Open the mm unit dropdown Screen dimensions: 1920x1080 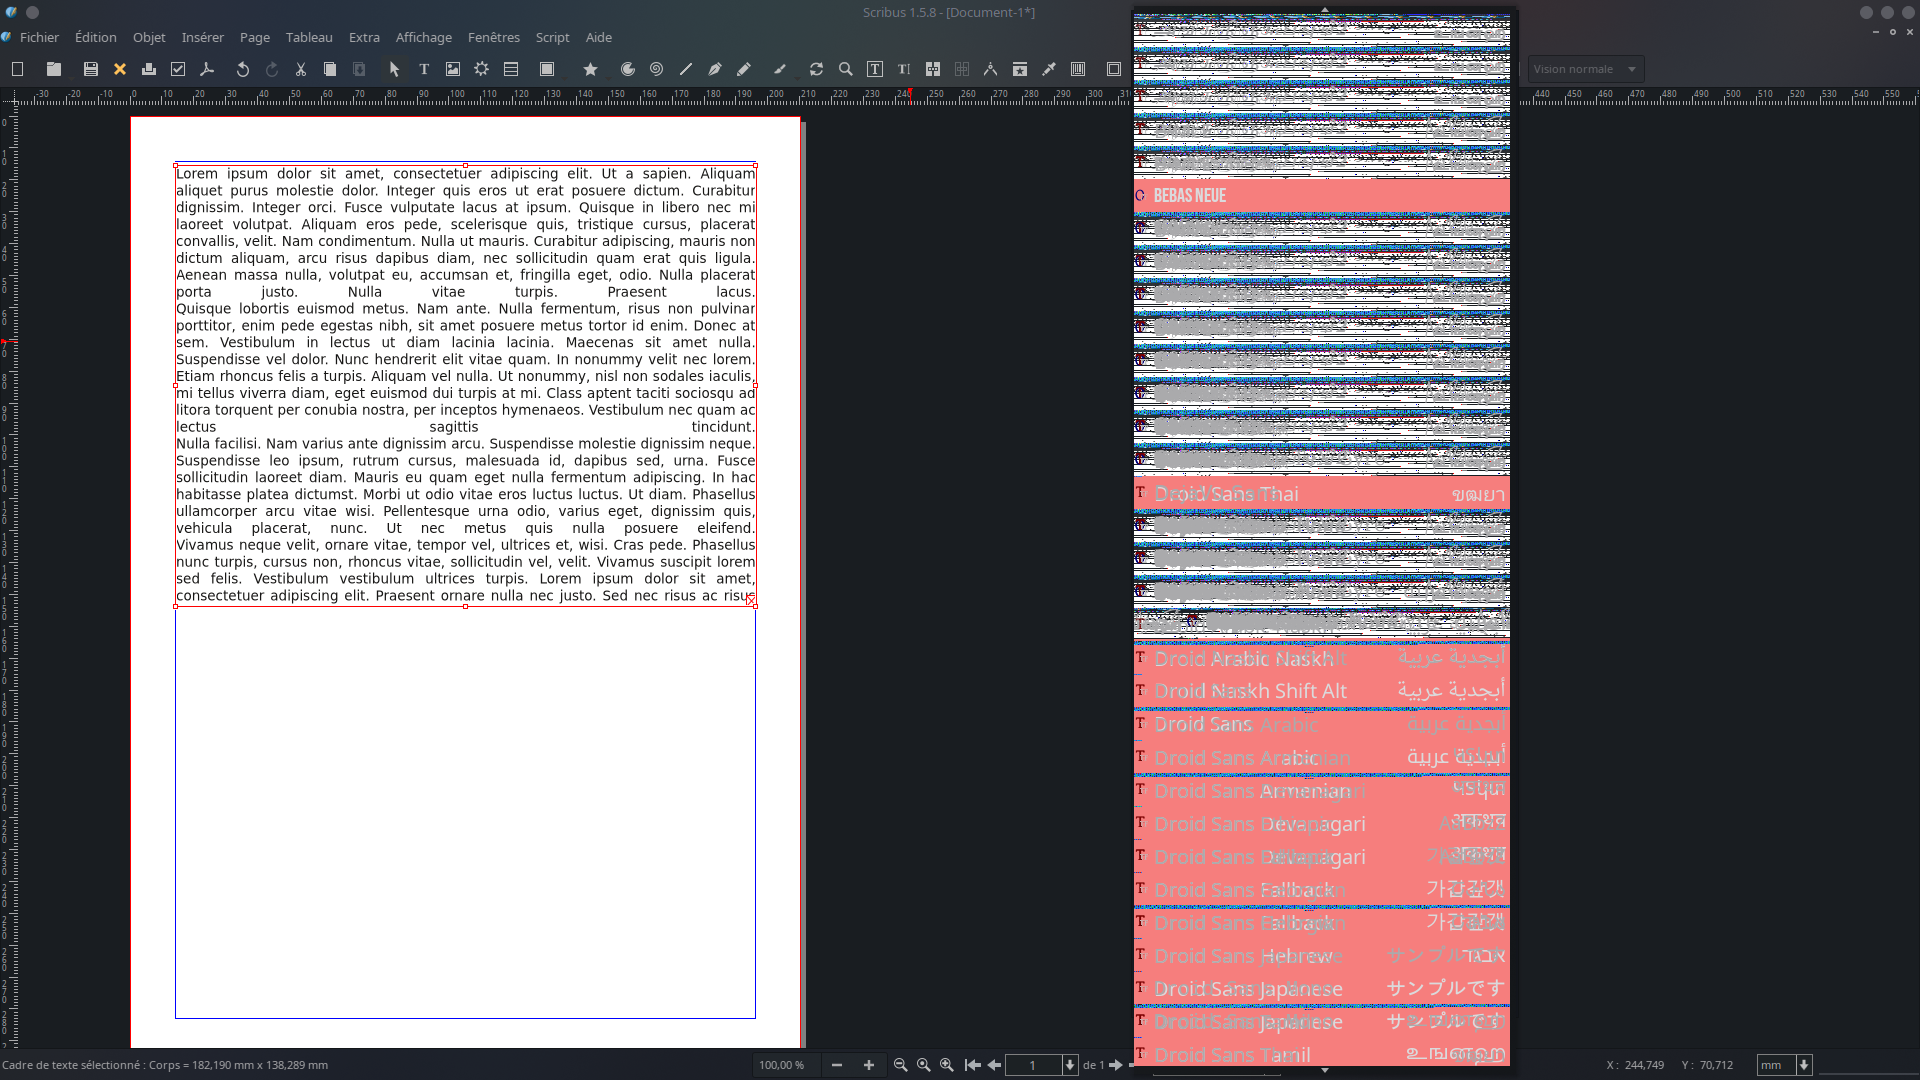[x=1804, y=1065]
